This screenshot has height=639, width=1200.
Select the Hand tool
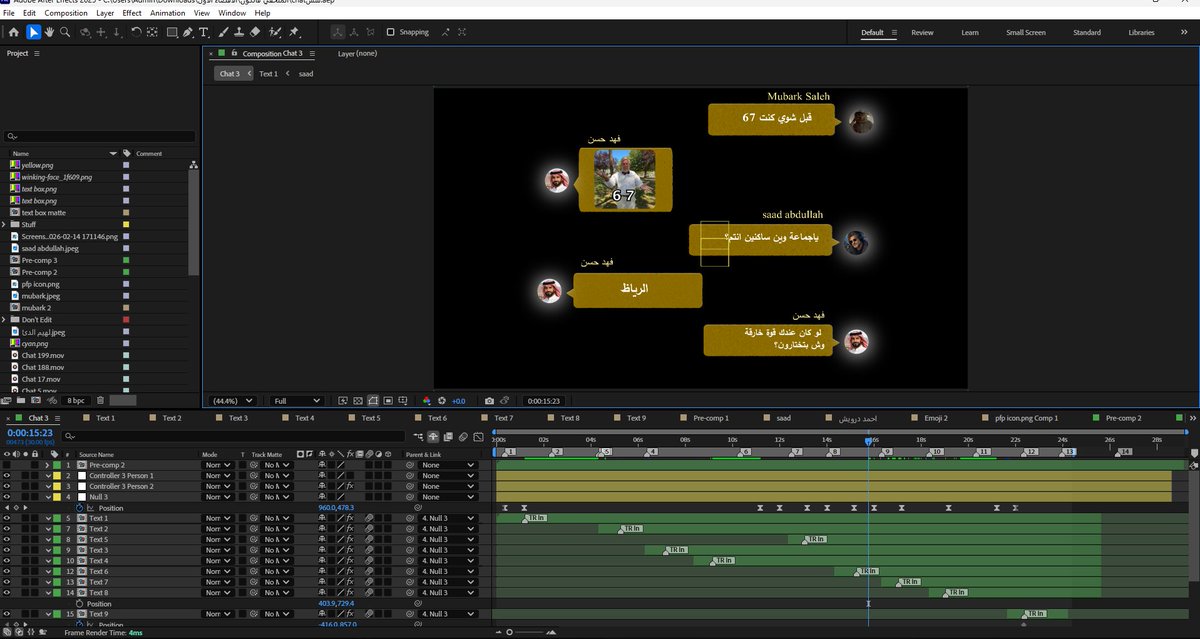click(x=49, y=32)
